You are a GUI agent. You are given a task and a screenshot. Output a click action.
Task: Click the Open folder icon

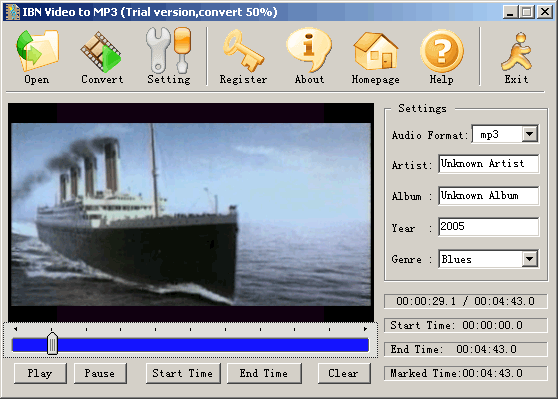pos(37,51)
